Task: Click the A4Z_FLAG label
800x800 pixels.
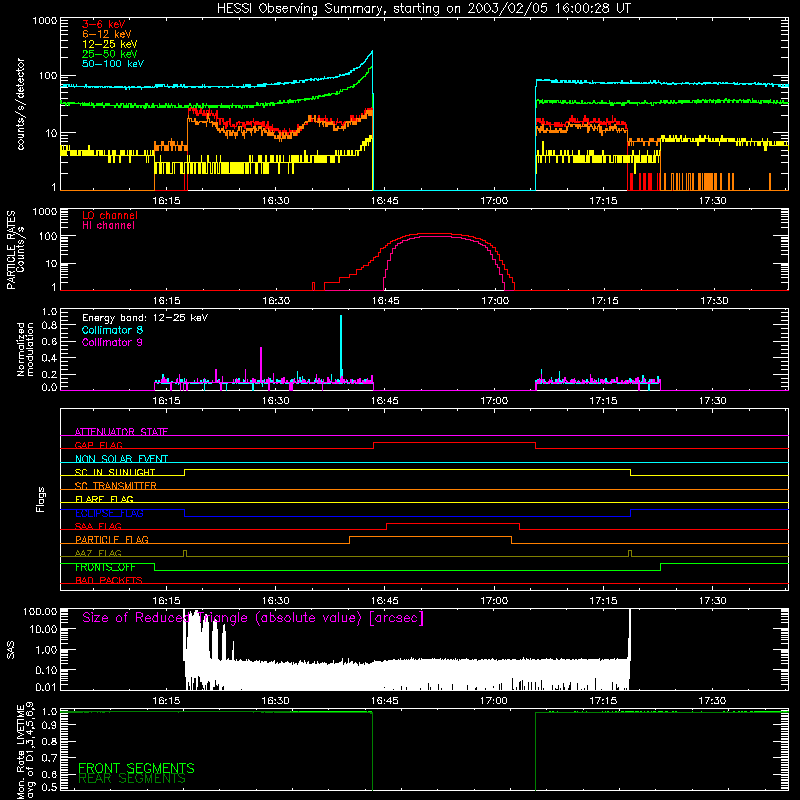Action: (x=98, y=553)
